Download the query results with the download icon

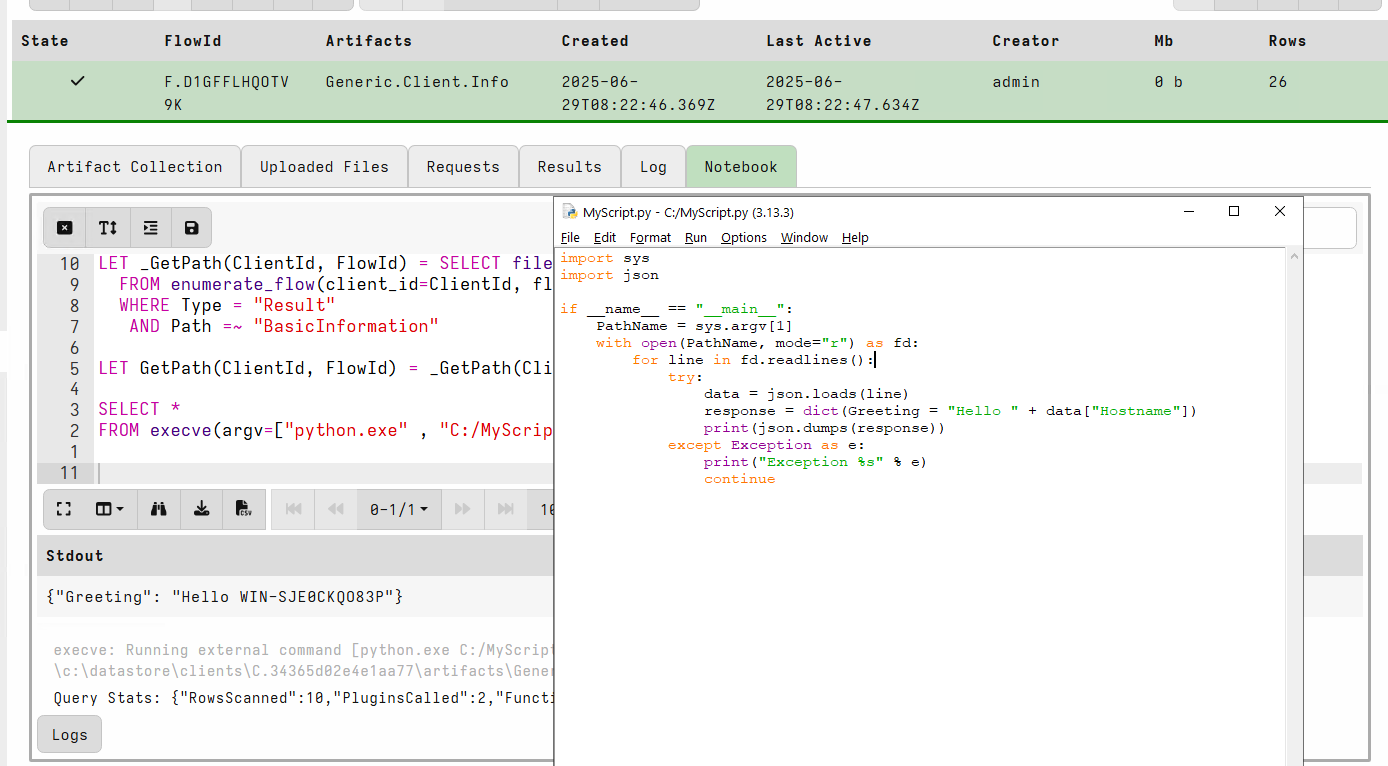click(201, 509)
